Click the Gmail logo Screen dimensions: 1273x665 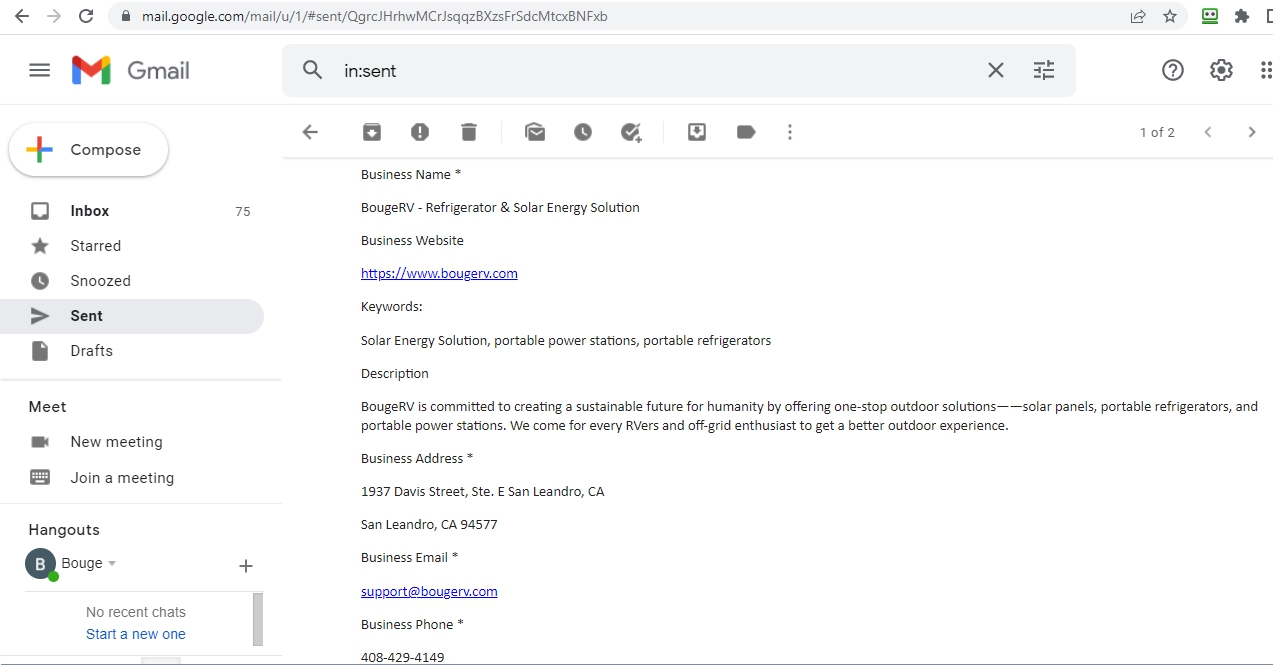131,70
